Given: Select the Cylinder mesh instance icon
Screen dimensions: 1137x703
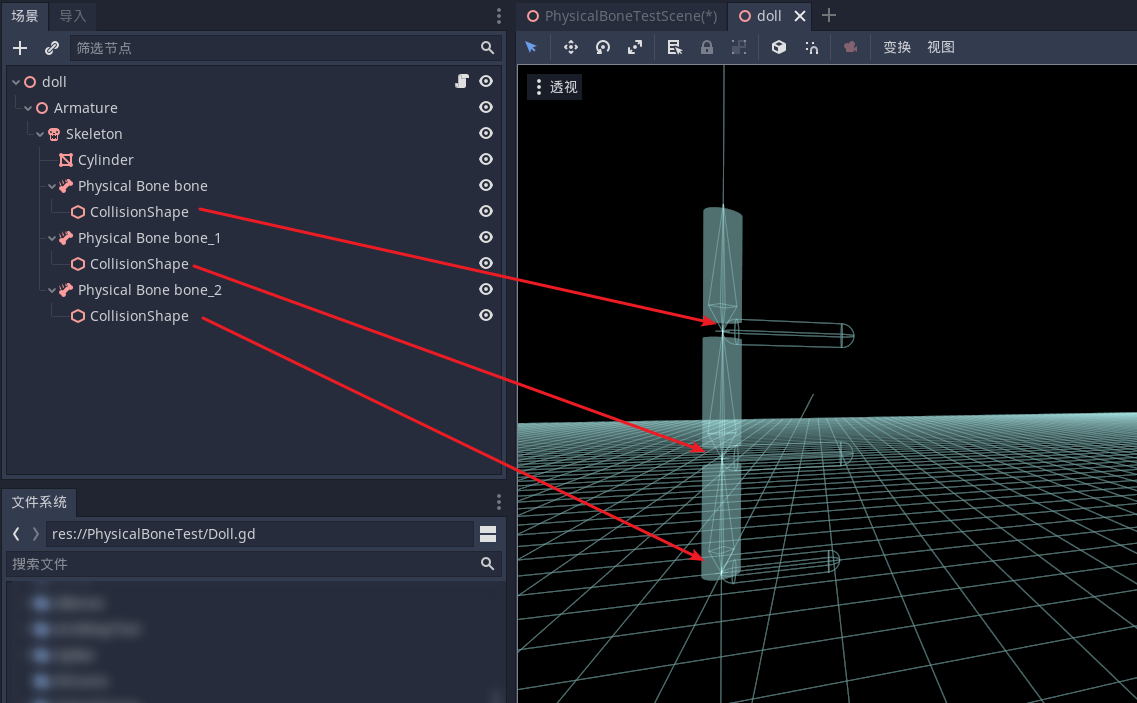Looking at the screenshot, I should 66,160.
